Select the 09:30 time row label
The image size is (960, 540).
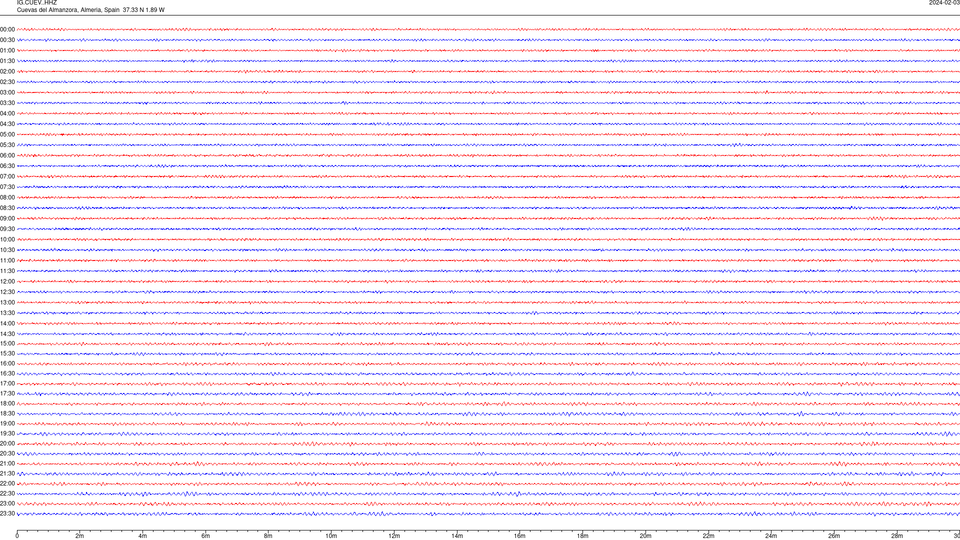tap(7, 230)
